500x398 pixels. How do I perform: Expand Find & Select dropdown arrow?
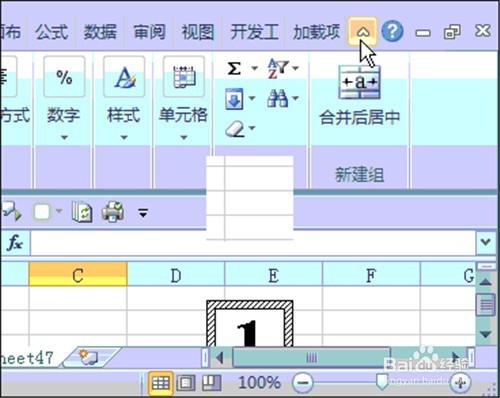click(x=295, y=98)
